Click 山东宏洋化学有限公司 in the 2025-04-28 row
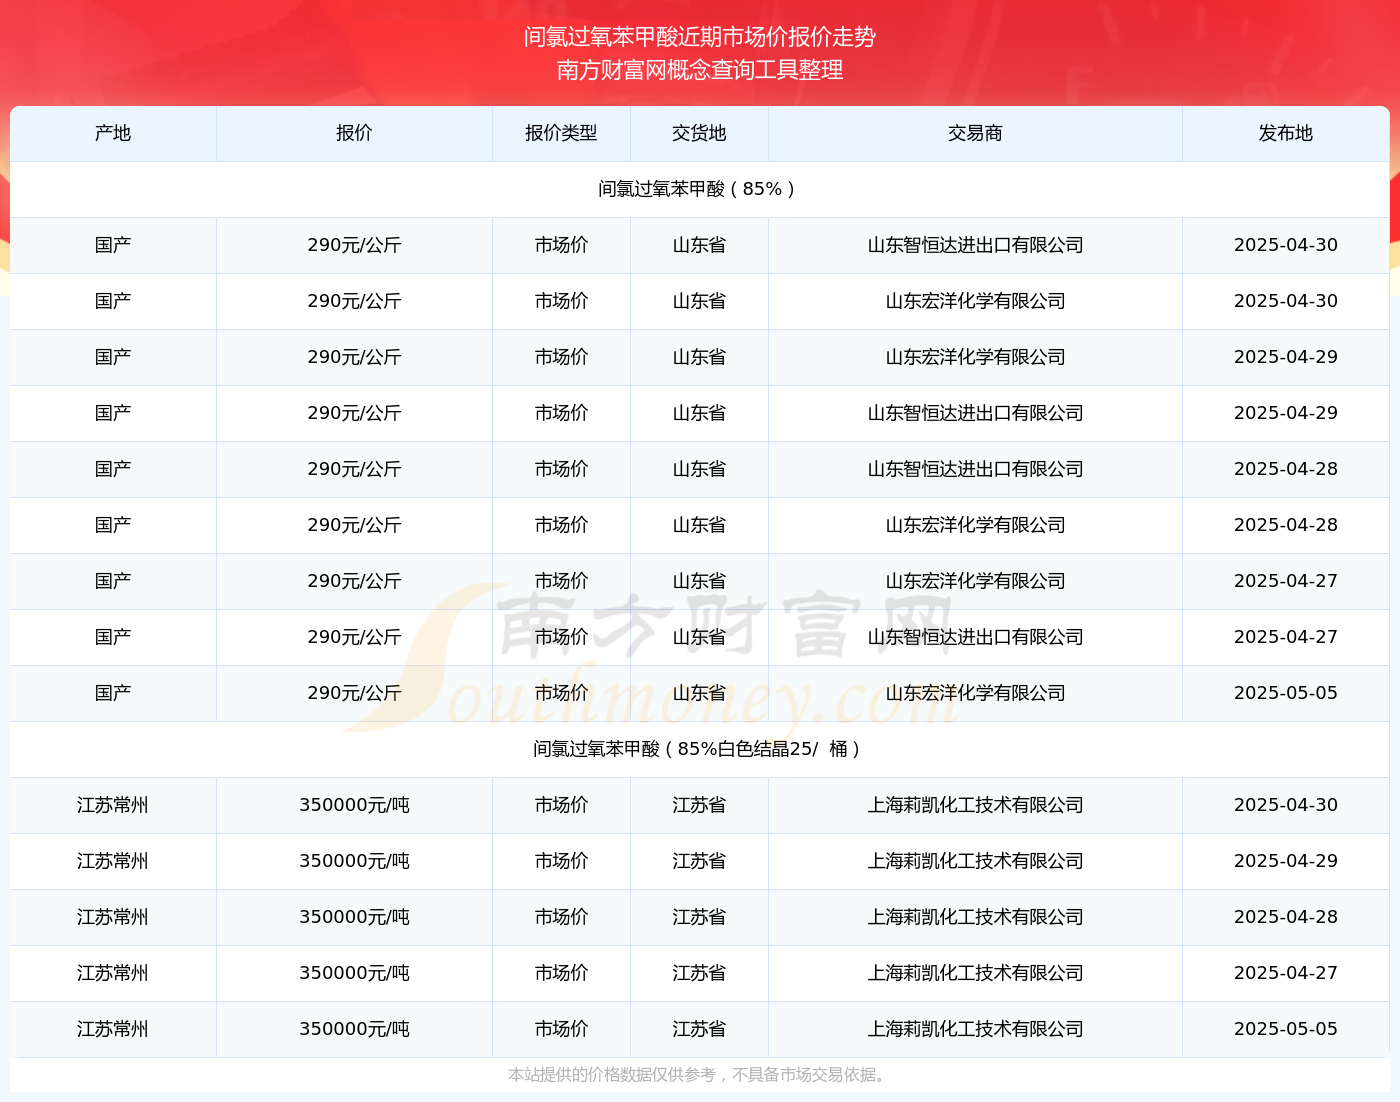Viewport: 1400px width, 1102px height. pyautogui.click(x=975, y=525)
